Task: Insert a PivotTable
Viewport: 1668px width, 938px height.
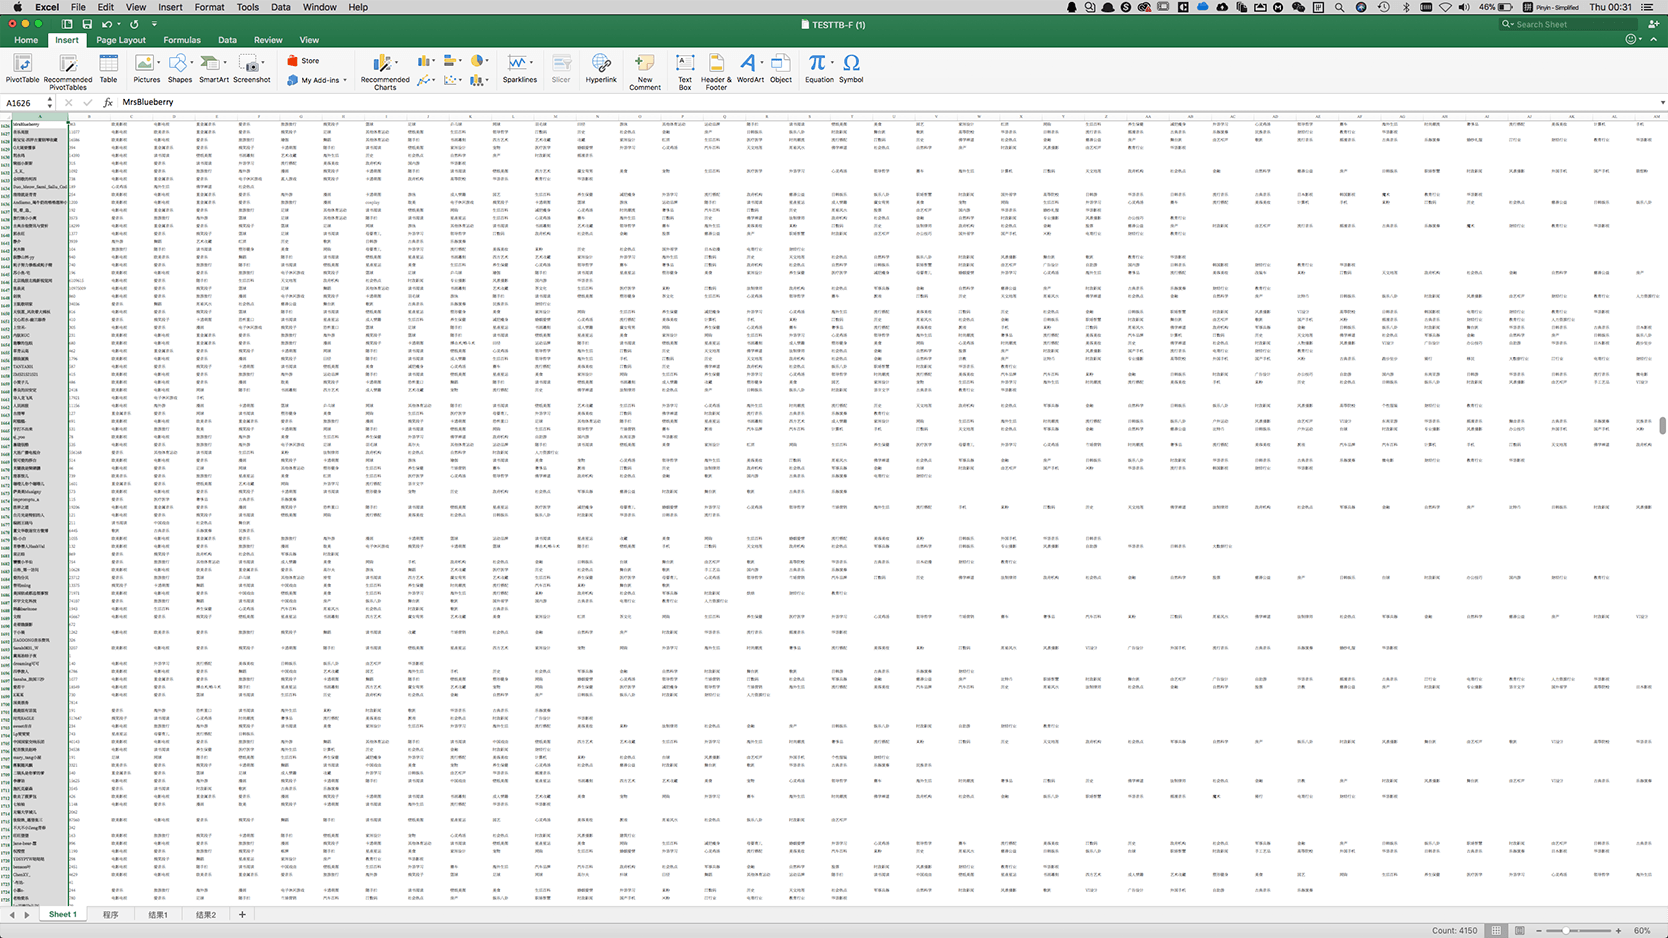Action: coord(22,68)
